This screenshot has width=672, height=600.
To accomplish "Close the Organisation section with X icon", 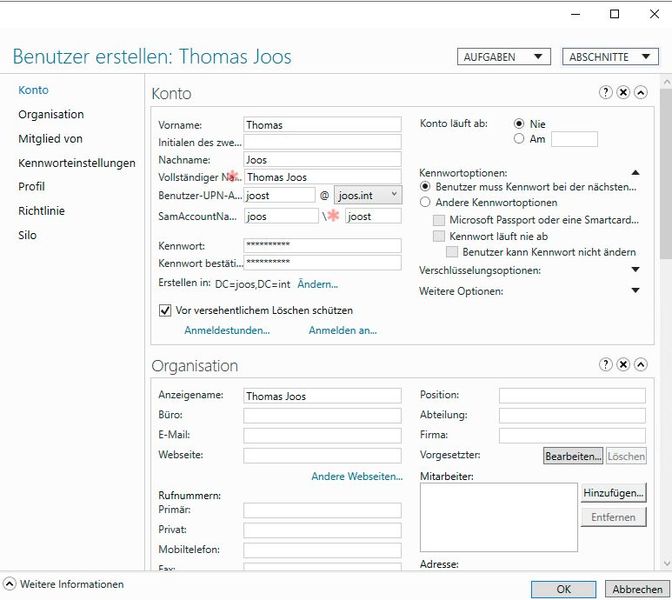I will (x=623, y=364).
